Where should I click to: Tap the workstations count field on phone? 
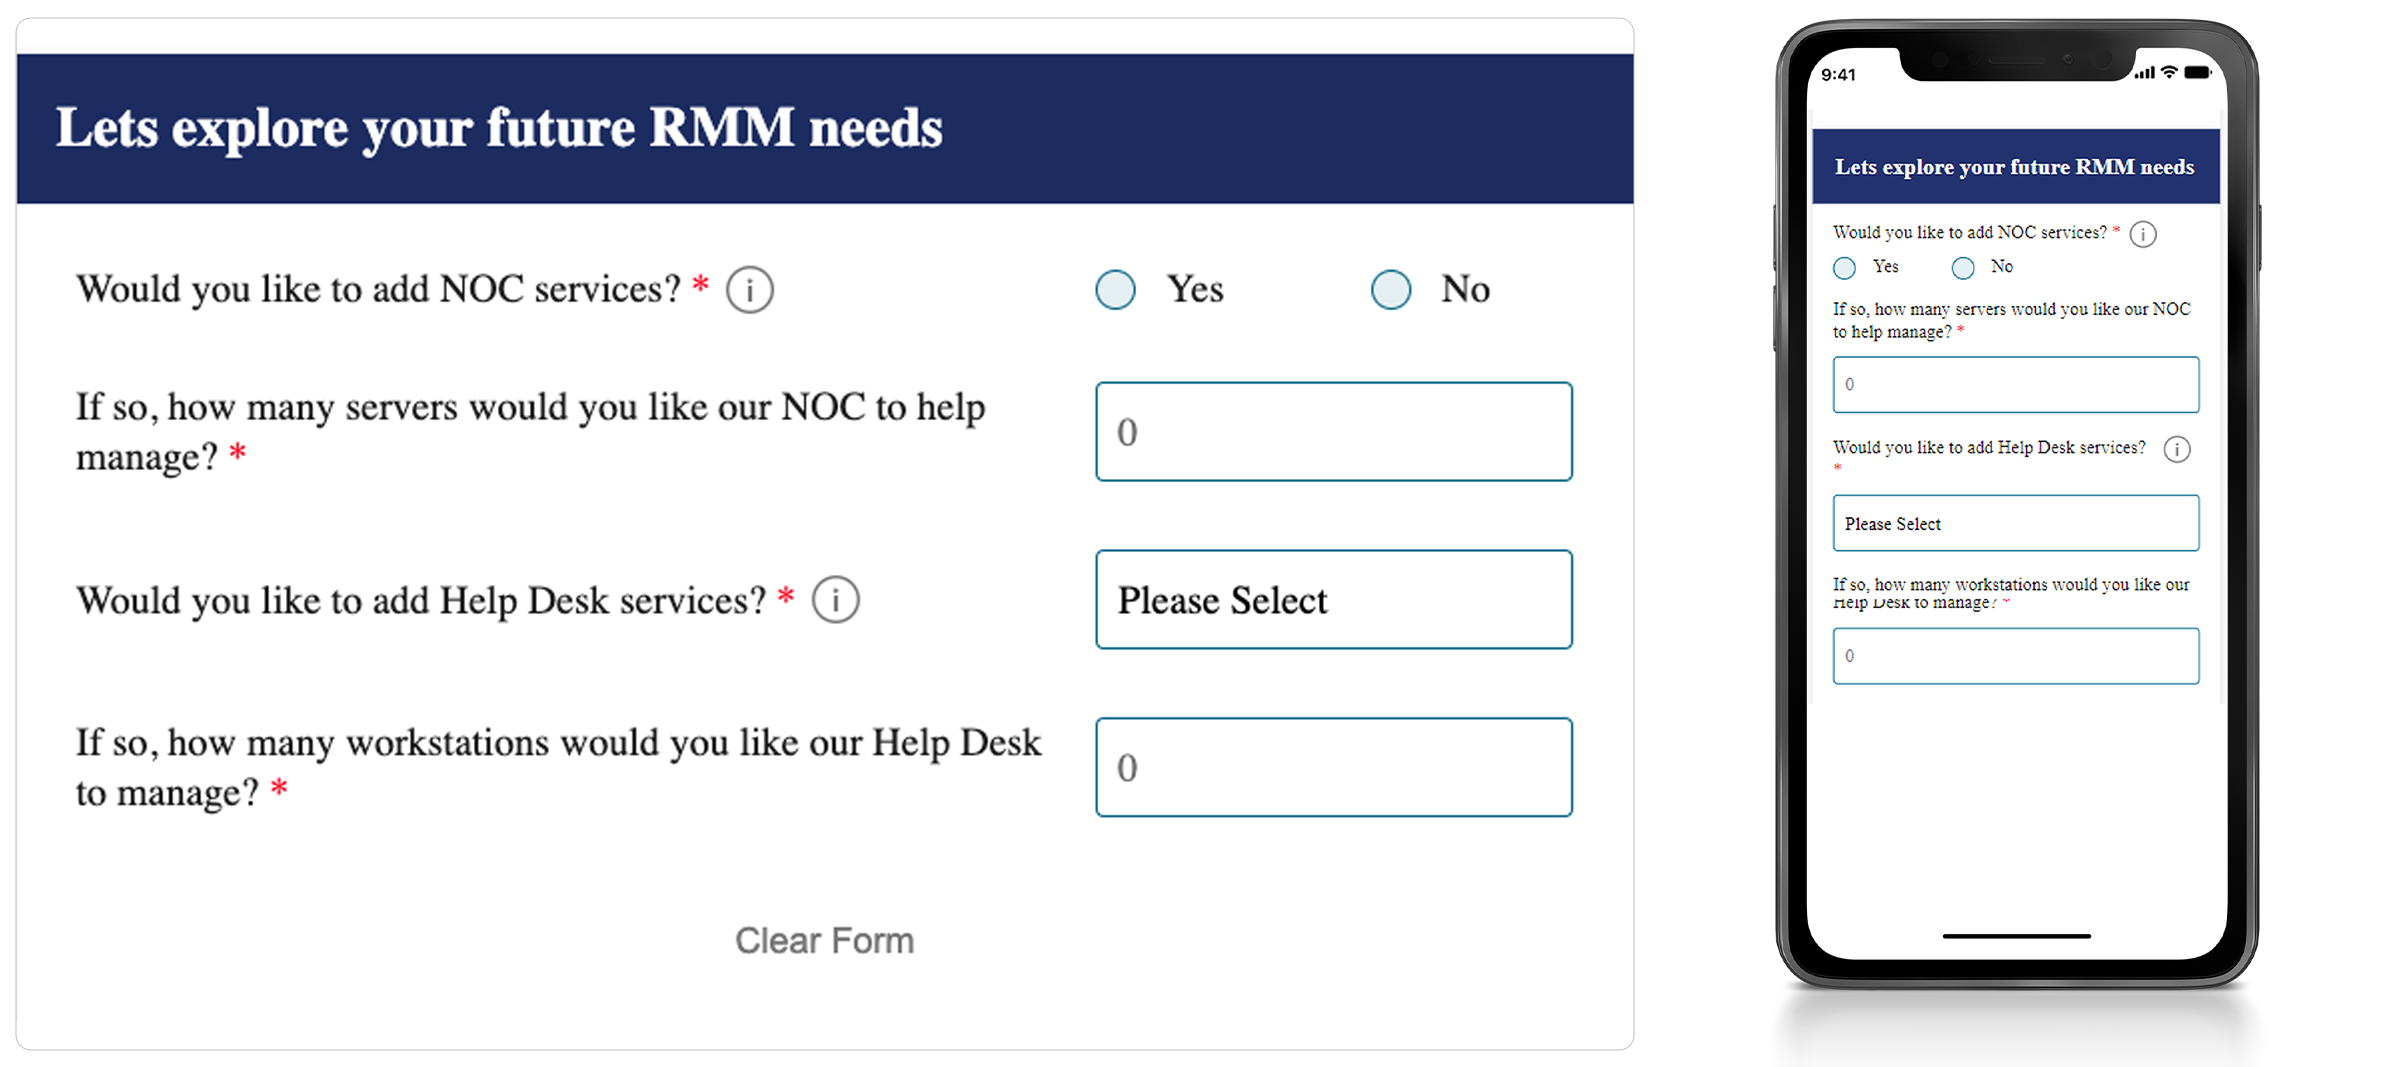2015,656
